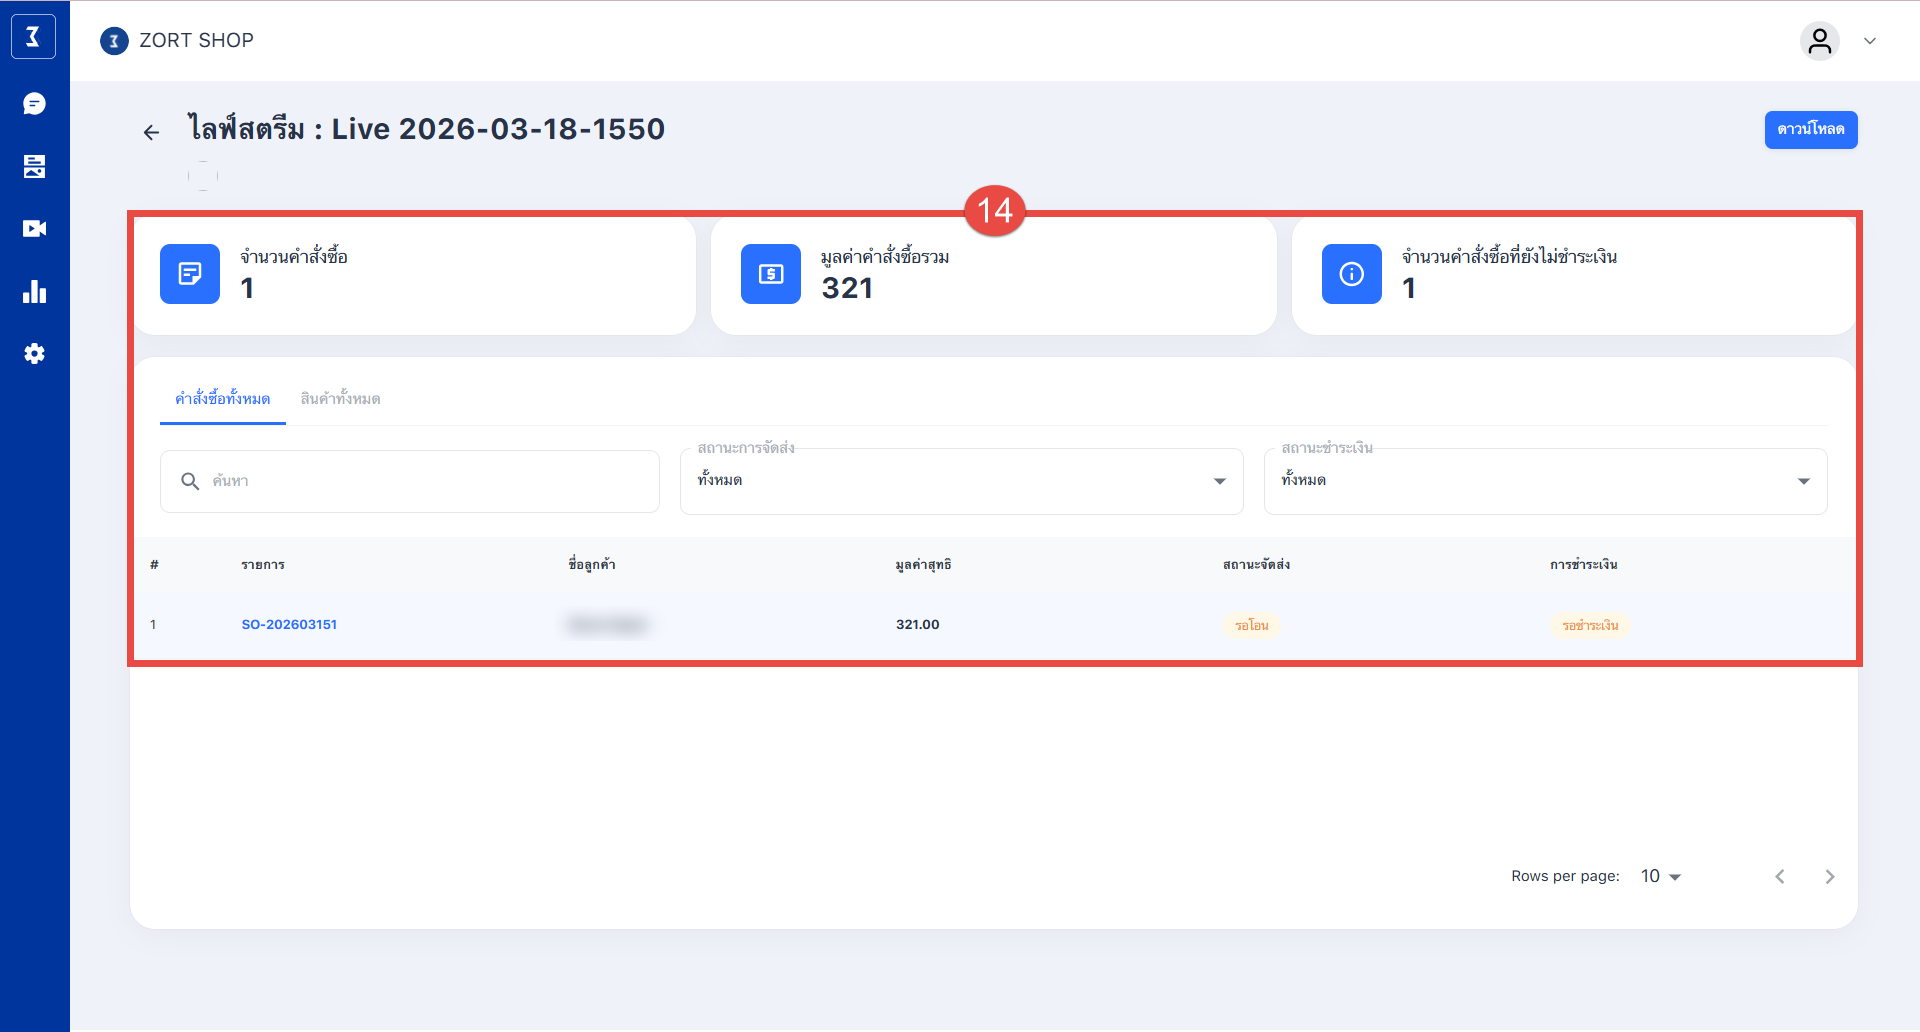Click the ดาวน์โหลด button

tap(1810, 130)
